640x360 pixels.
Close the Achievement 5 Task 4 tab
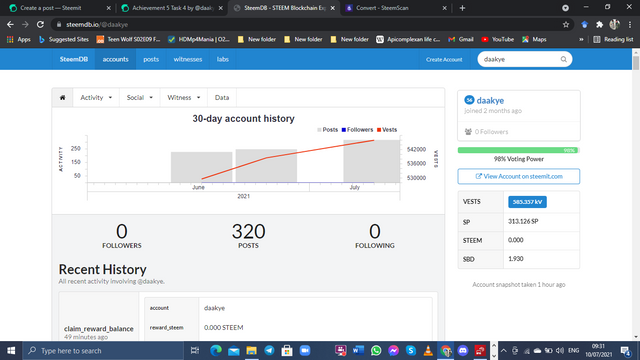point(221,8)
